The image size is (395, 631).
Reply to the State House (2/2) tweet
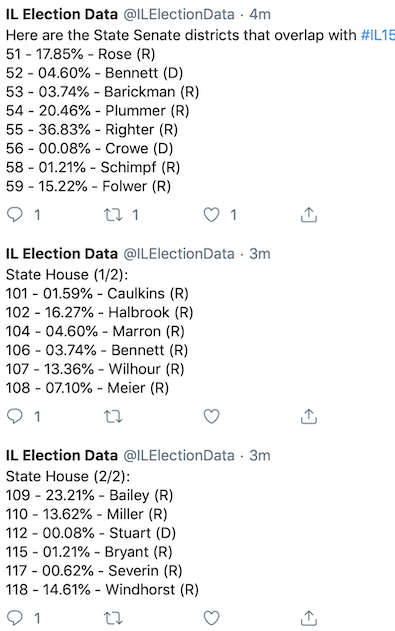[15, 618]
